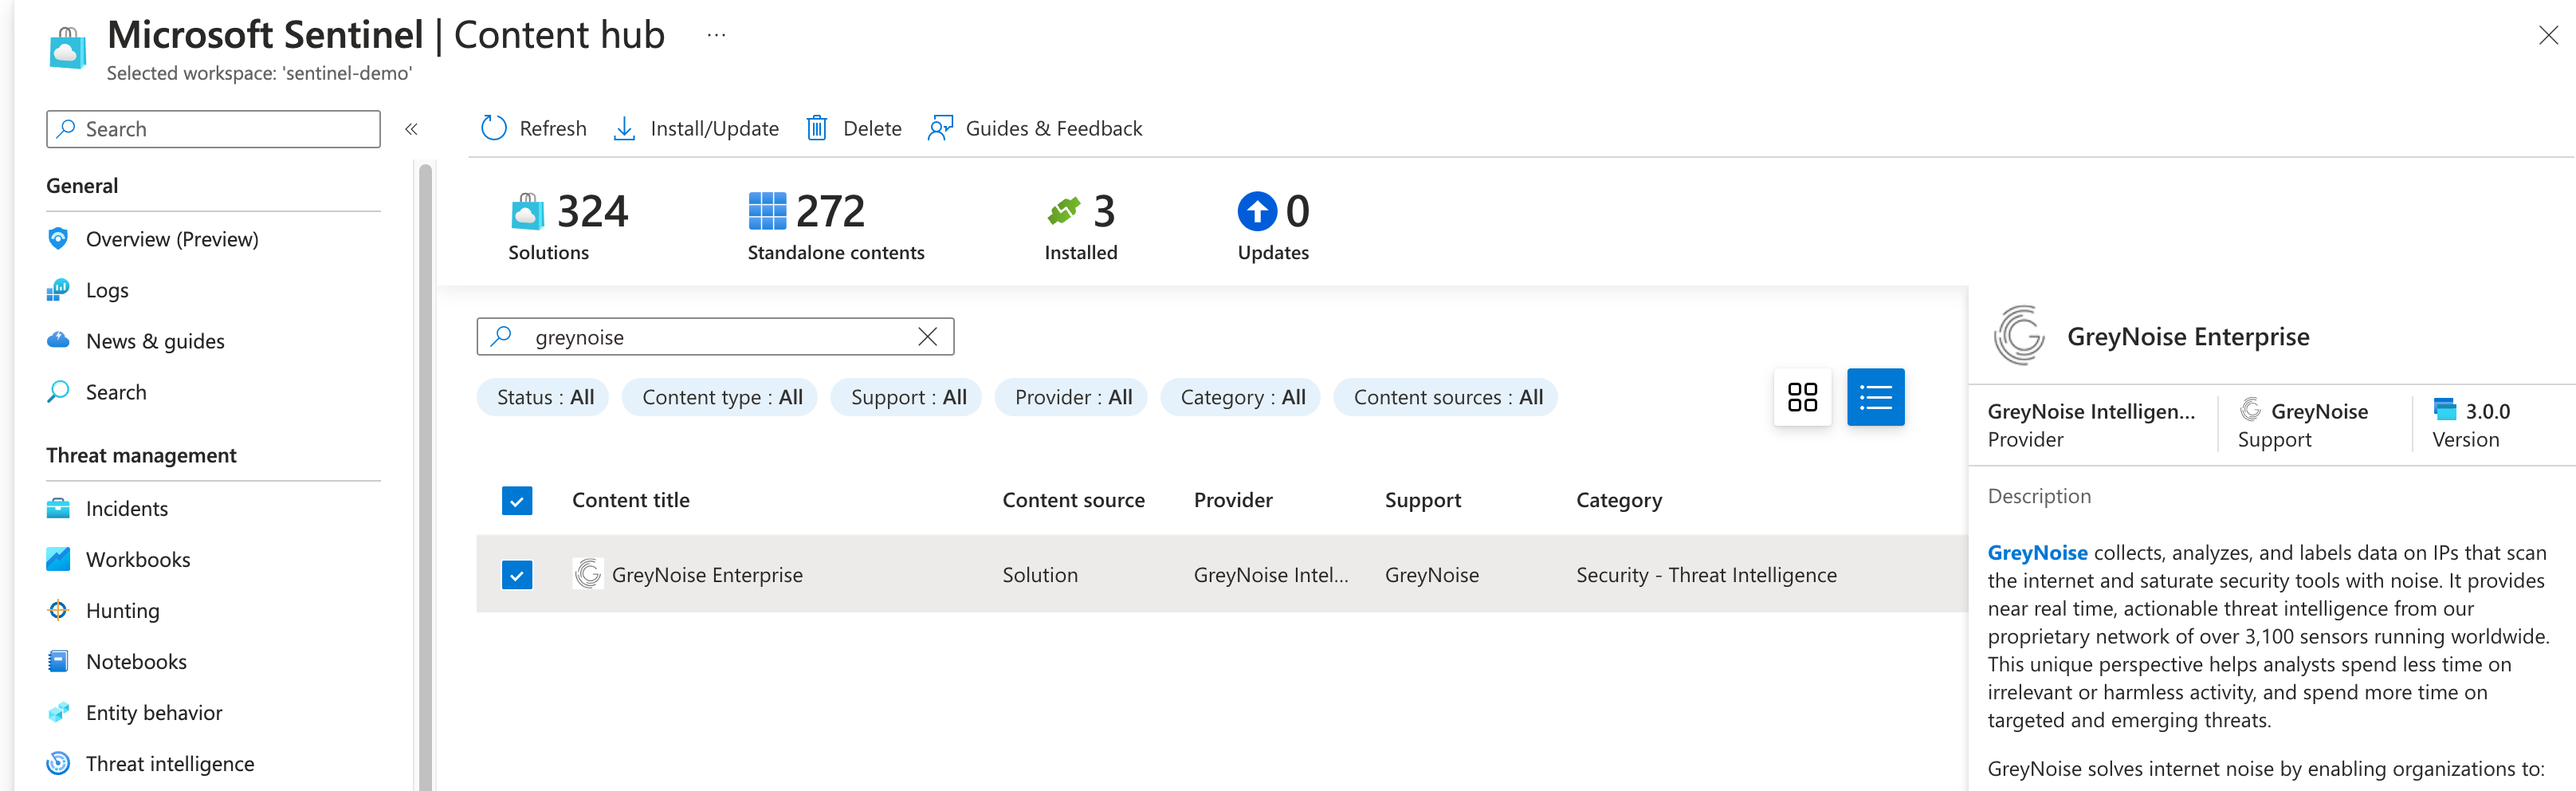The width and height of the screenshot is (2576, 791).
Task: Click the Refresh icon in toolbar
Action: coord(494,128)
